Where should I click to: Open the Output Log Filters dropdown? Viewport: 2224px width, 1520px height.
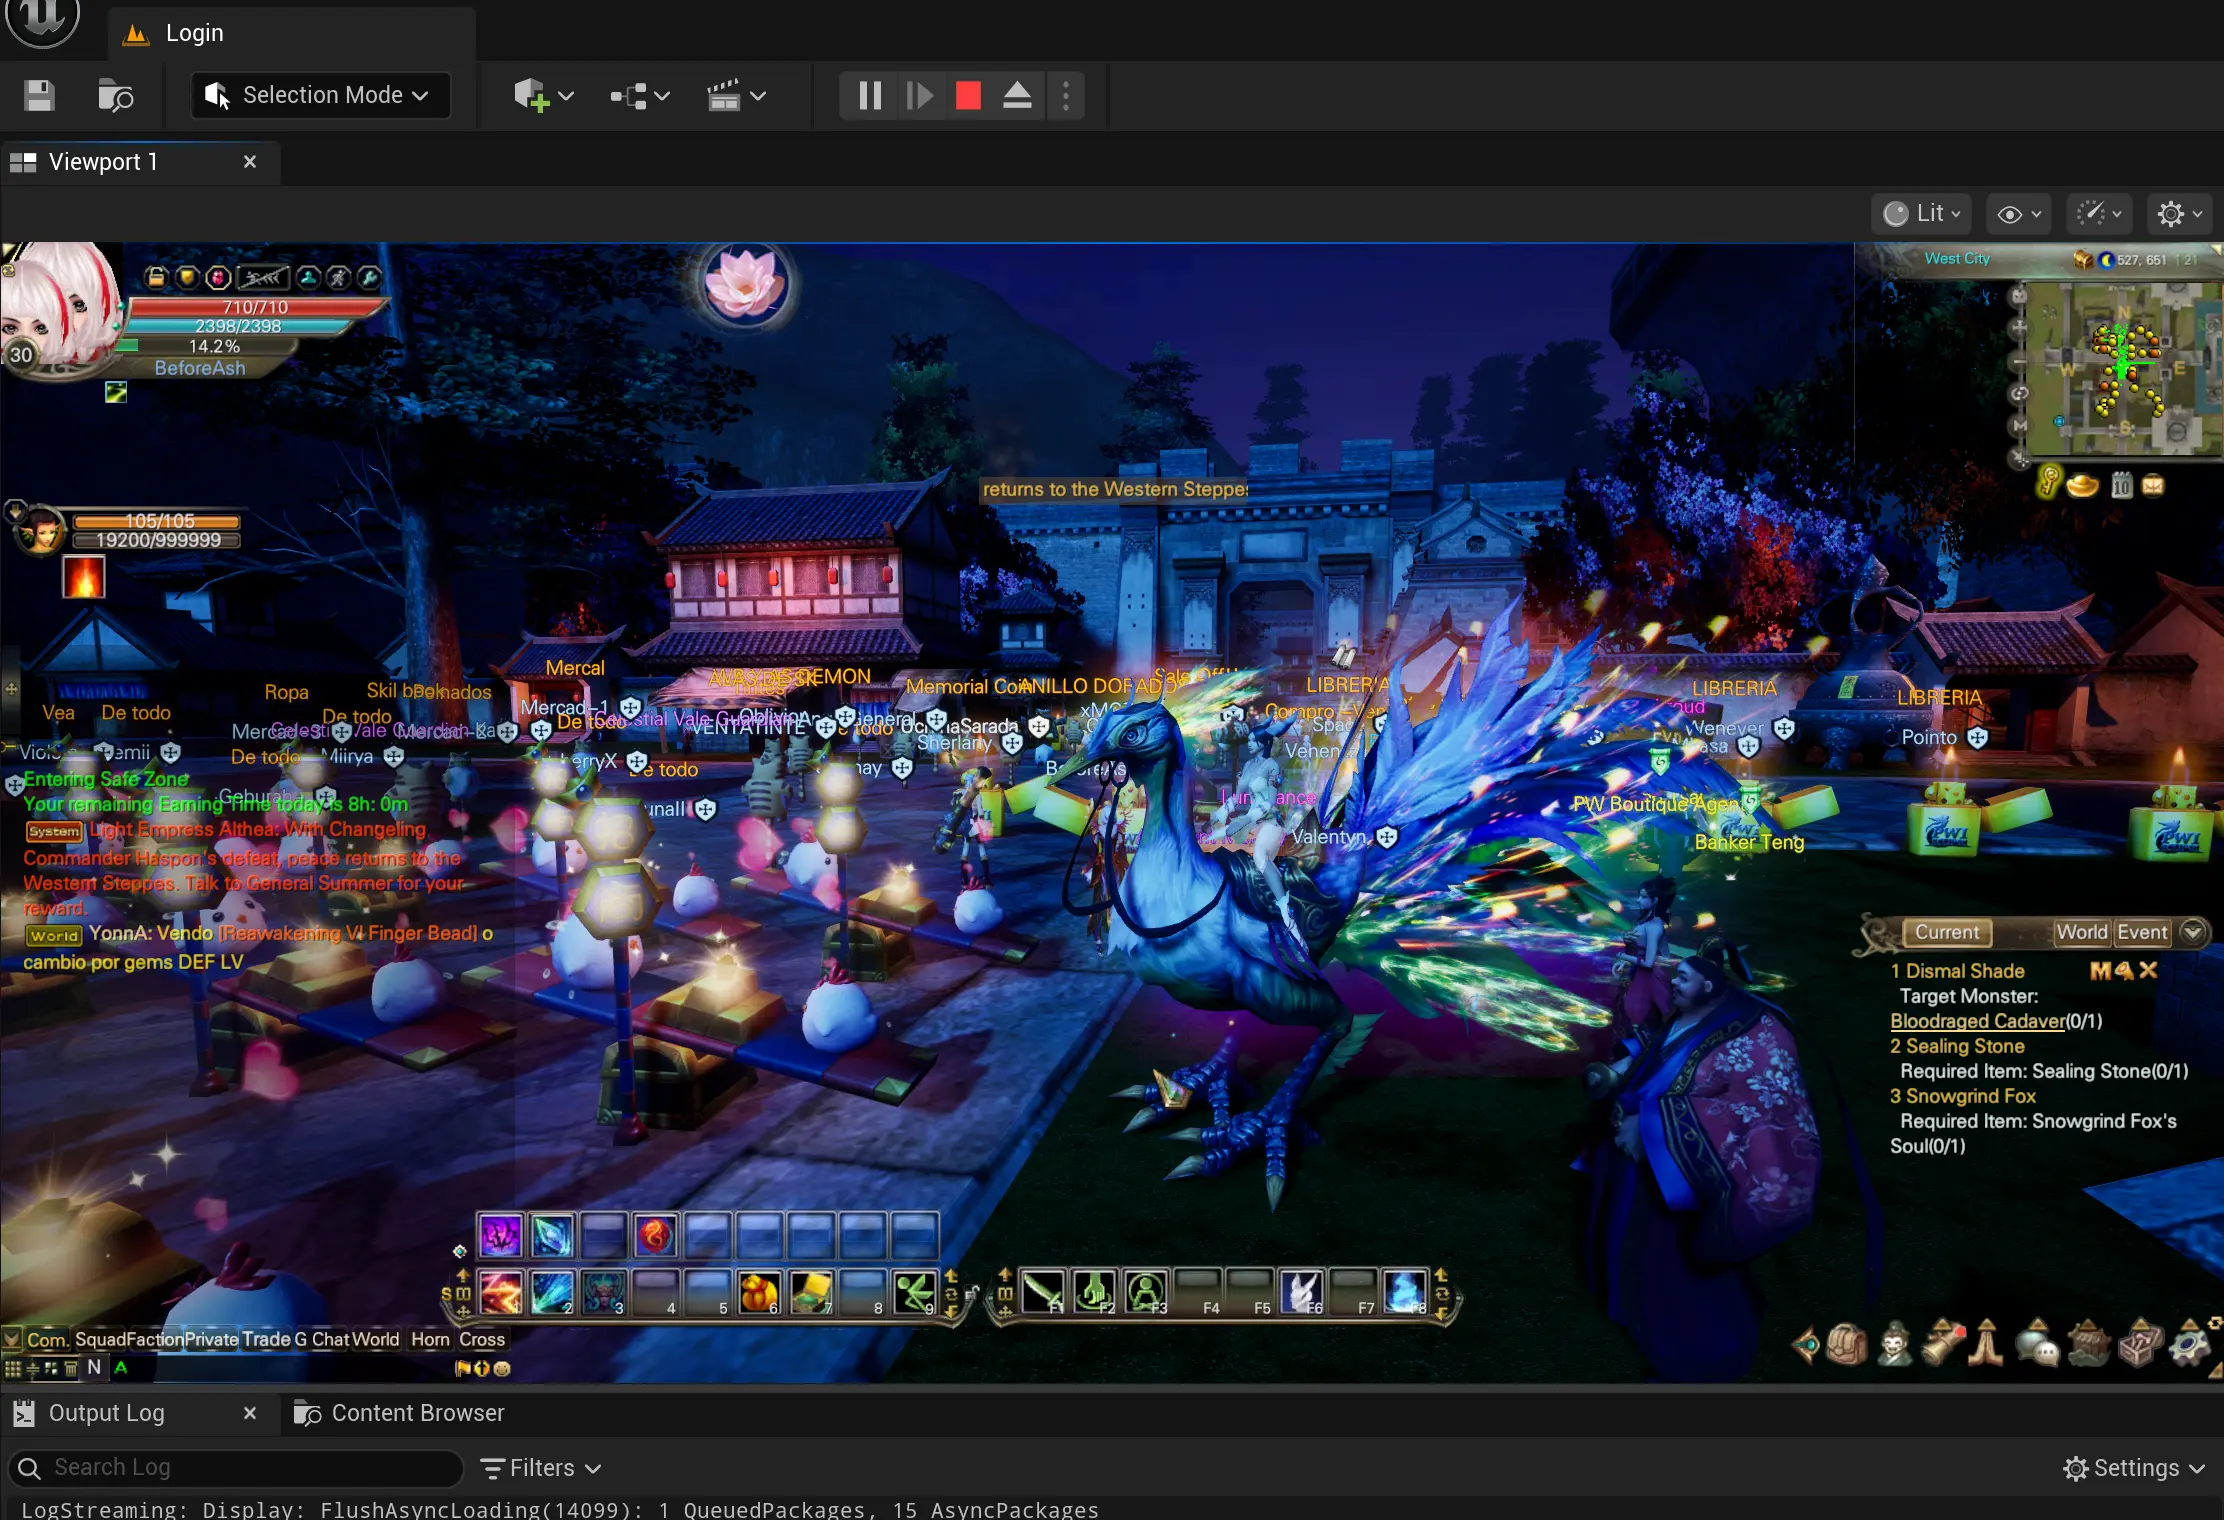(x=541, y=1467)
